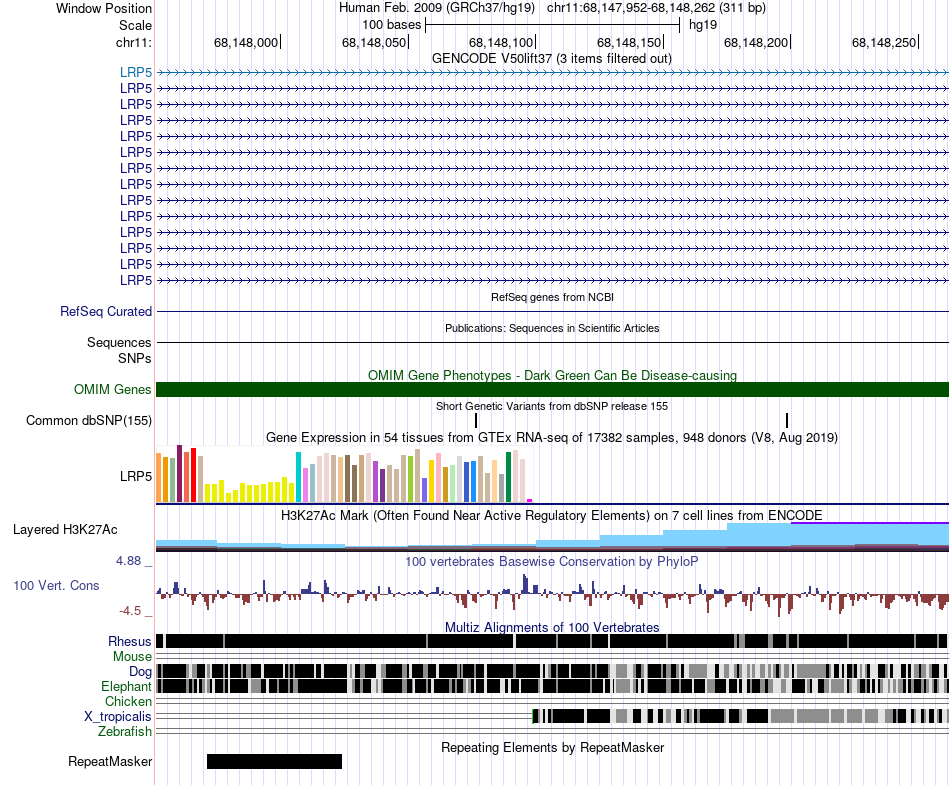Click the 100 bases scale bar label
The width and height of the screenshot is (950, 785).
pos(391,25)
